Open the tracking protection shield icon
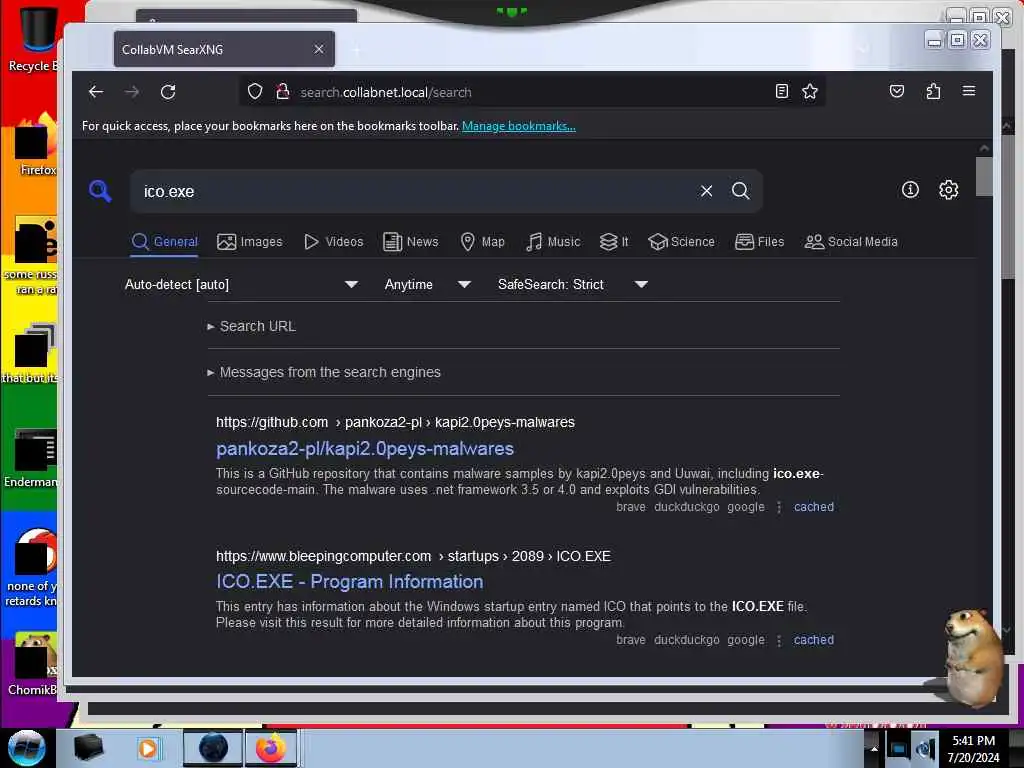The height and width of the screenshot is (768, 1024). coord(255,91)
